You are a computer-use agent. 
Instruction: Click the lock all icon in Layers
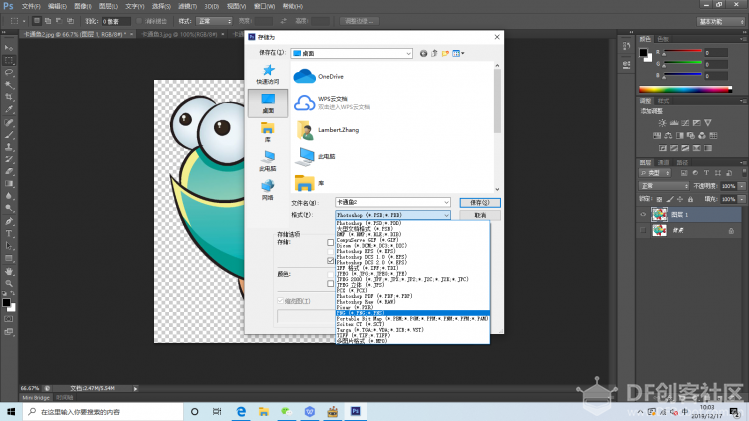pos(690,199)
